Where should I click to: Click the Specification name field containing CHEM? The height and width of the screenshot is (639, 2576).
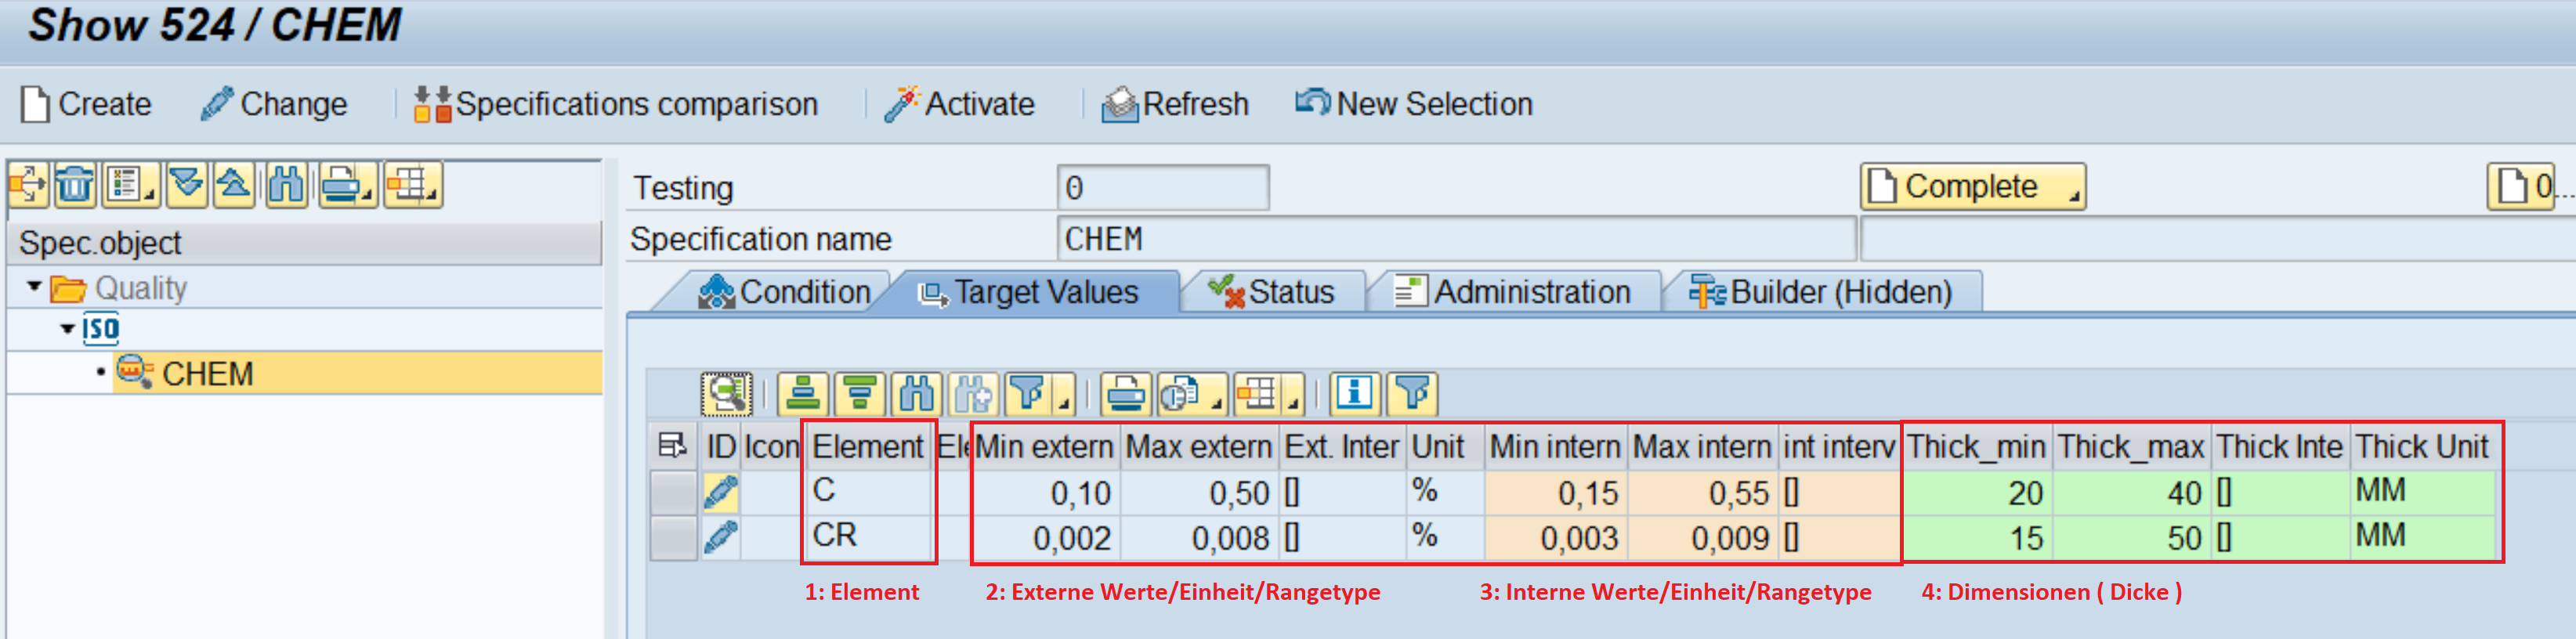tap(1454, 239)
